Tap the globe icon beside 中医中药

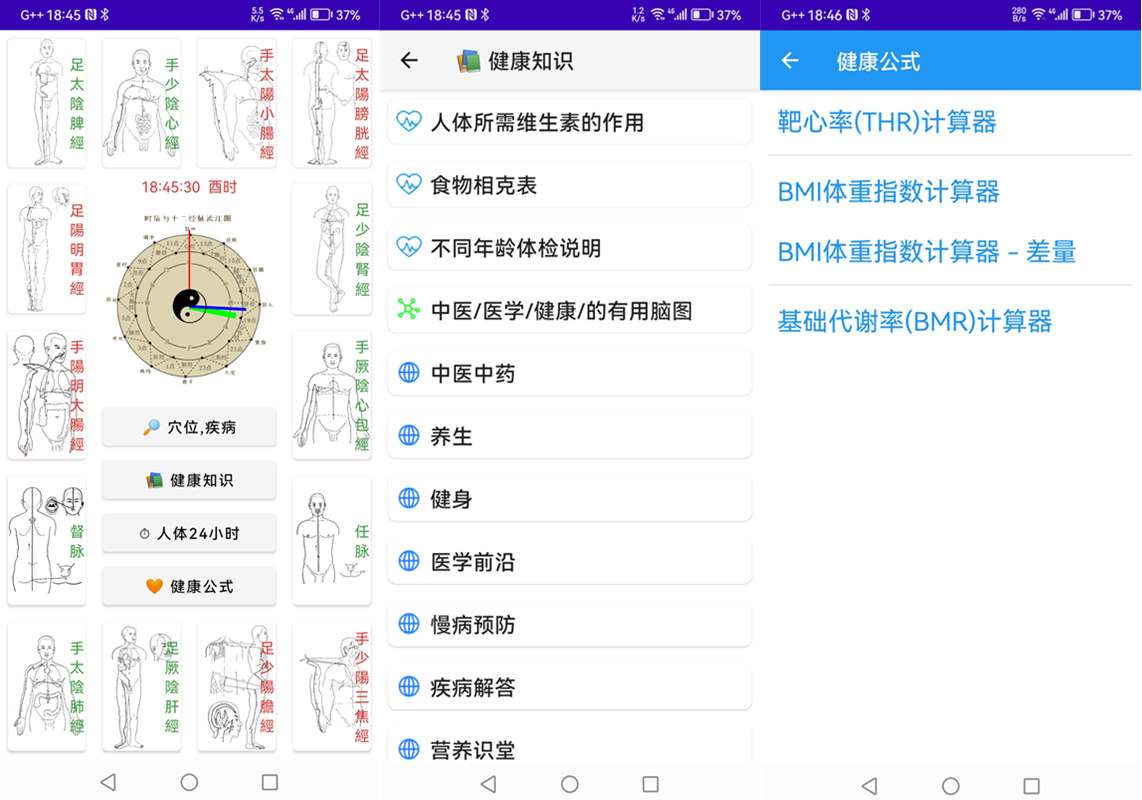click(408, 373)
